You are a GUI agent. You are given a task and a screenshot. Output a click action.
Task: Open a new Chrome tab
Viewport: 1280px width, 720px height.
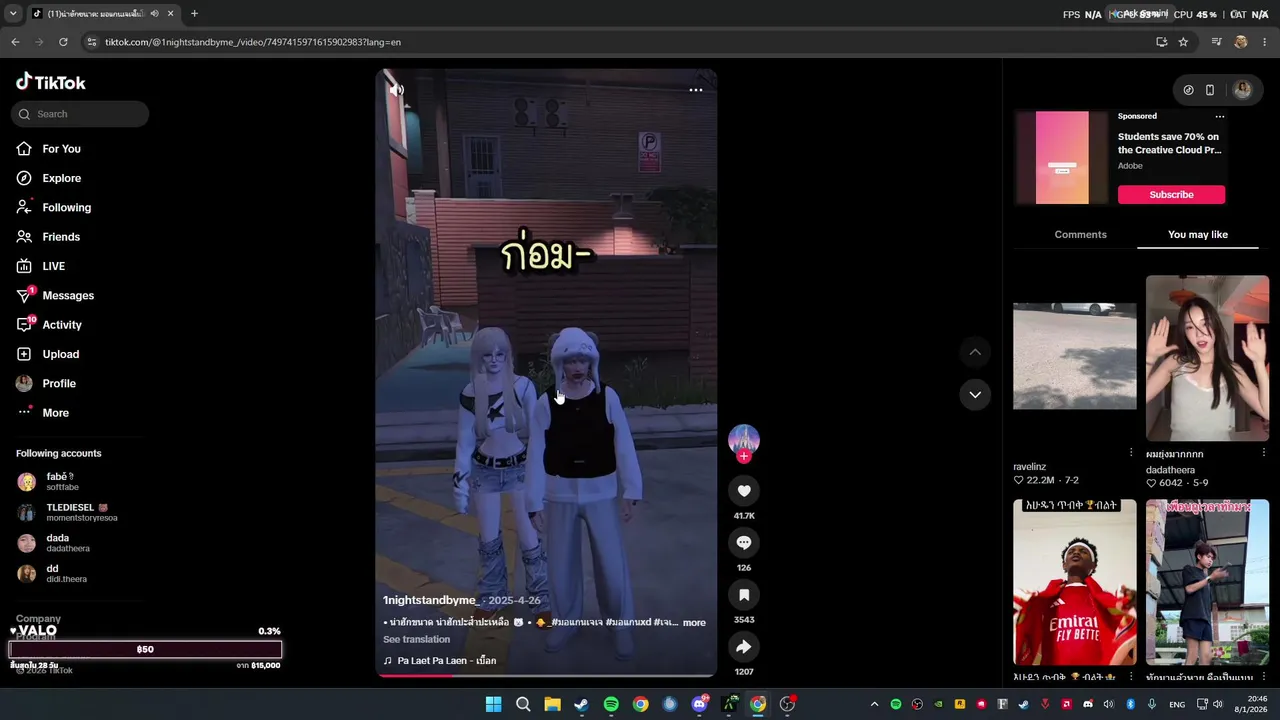click(194, 14)
